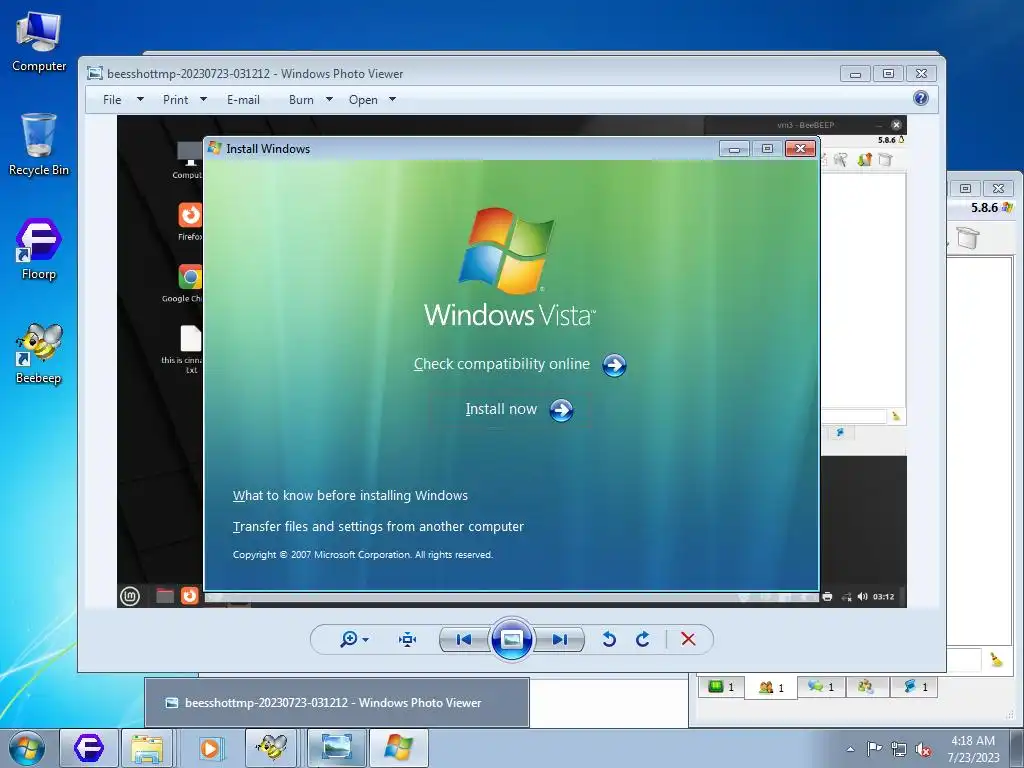The height and width of the screenshot is (768, 1024).
Task: Open the Windows Start menu
Action: point(27,748)
